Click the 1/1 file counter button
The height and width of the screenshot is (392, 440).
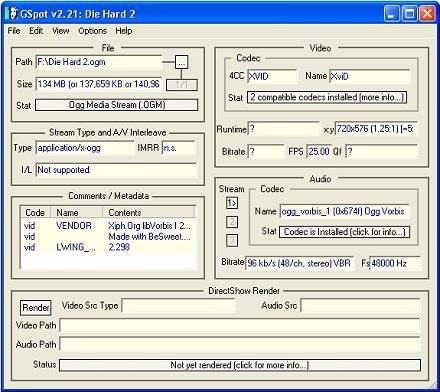pyautogui.click(x=182, y=85)
